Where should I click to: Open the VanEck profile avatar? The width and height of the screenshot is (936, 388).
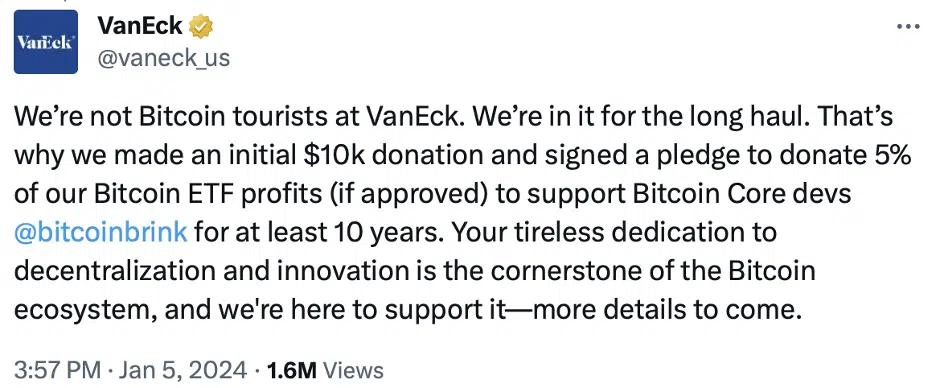(x=46, y=42)
